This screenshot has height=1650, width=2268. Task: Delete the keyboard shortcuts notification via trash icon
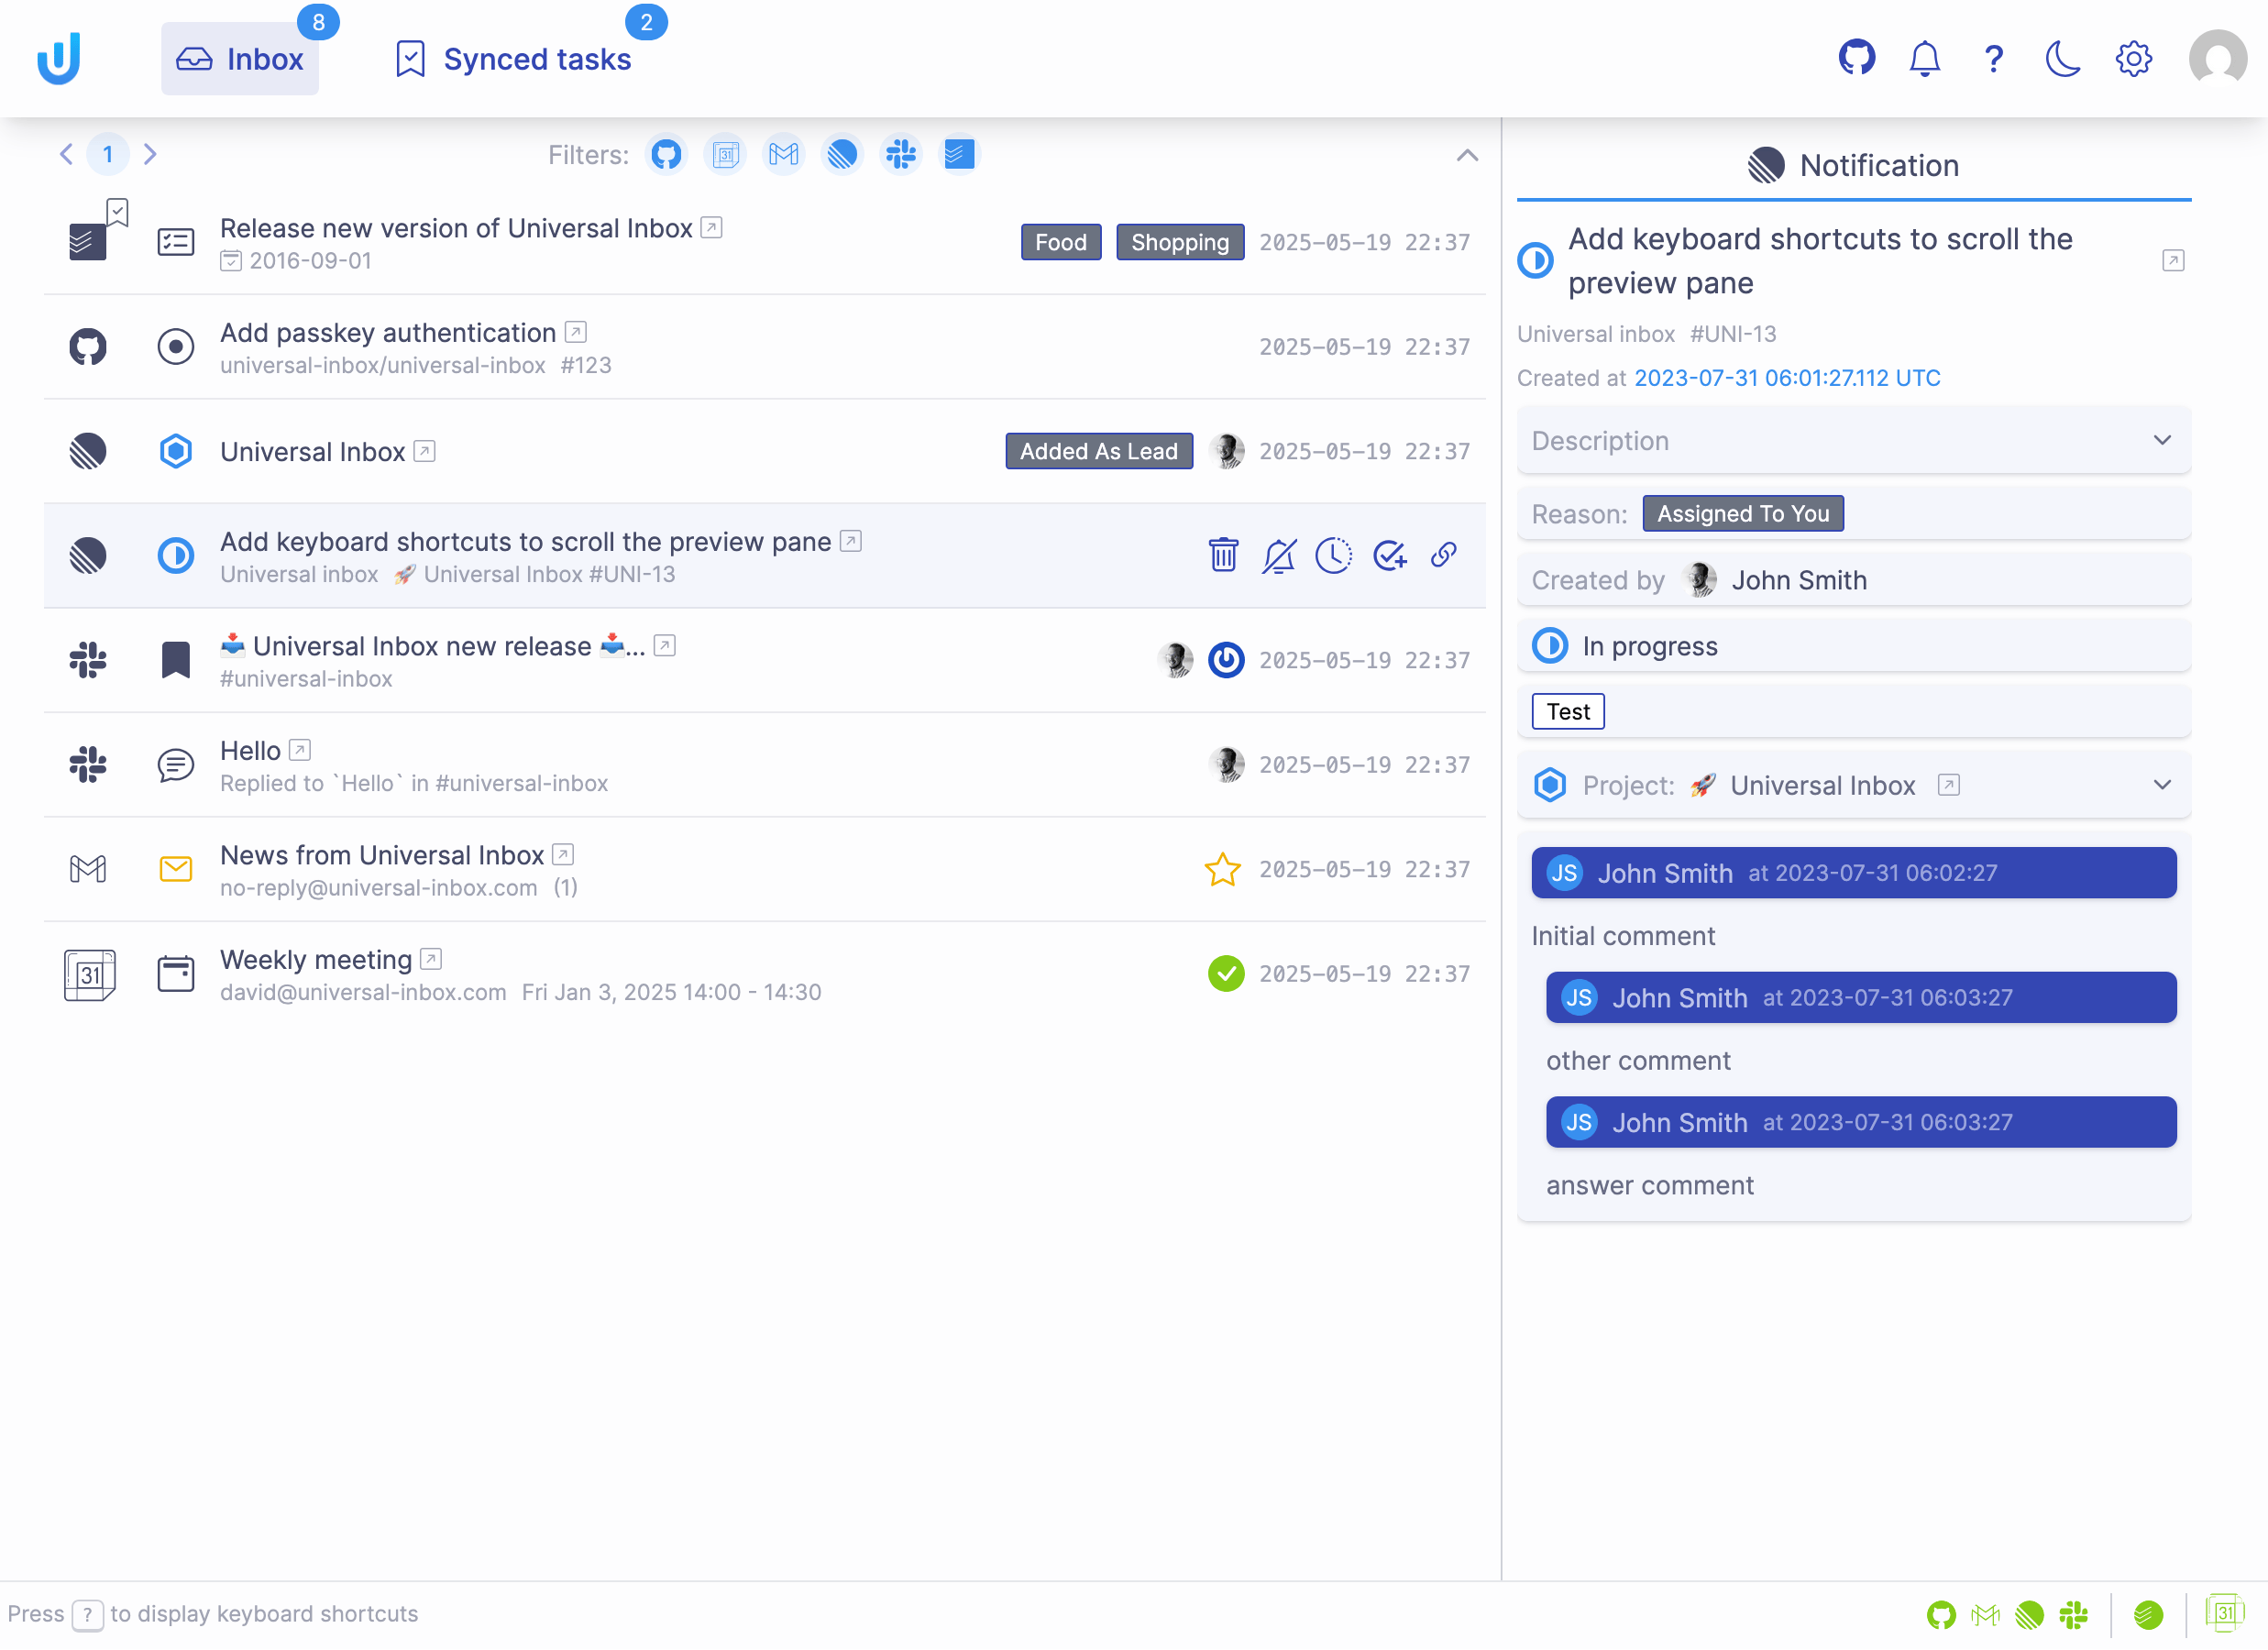[1223, 555]
